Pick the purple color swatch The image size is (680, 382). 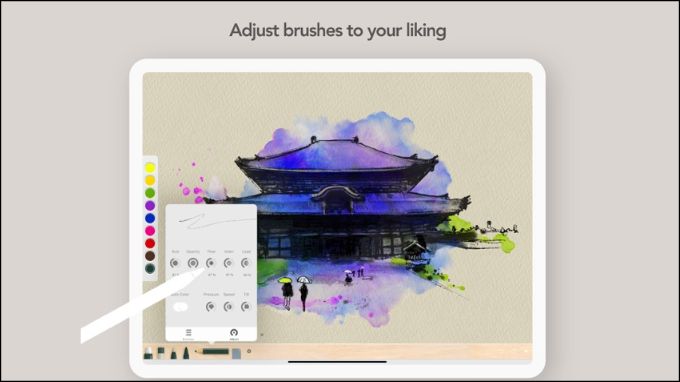coord(150,206)
